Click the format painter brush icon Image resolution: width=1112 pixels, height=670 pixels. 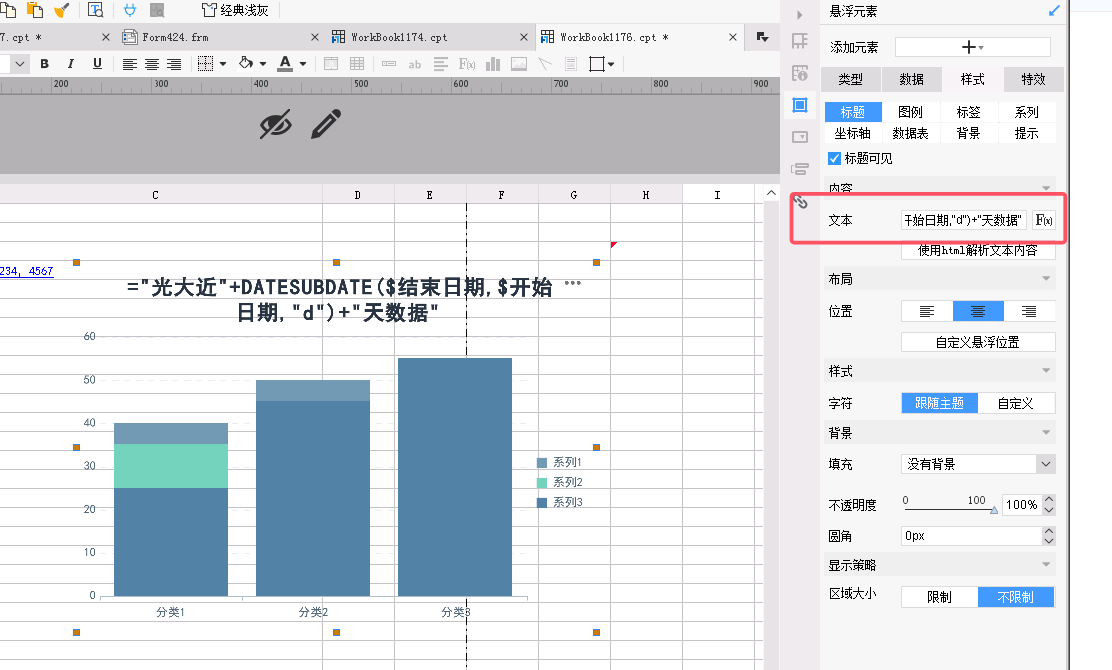click(x=62, y=10)
